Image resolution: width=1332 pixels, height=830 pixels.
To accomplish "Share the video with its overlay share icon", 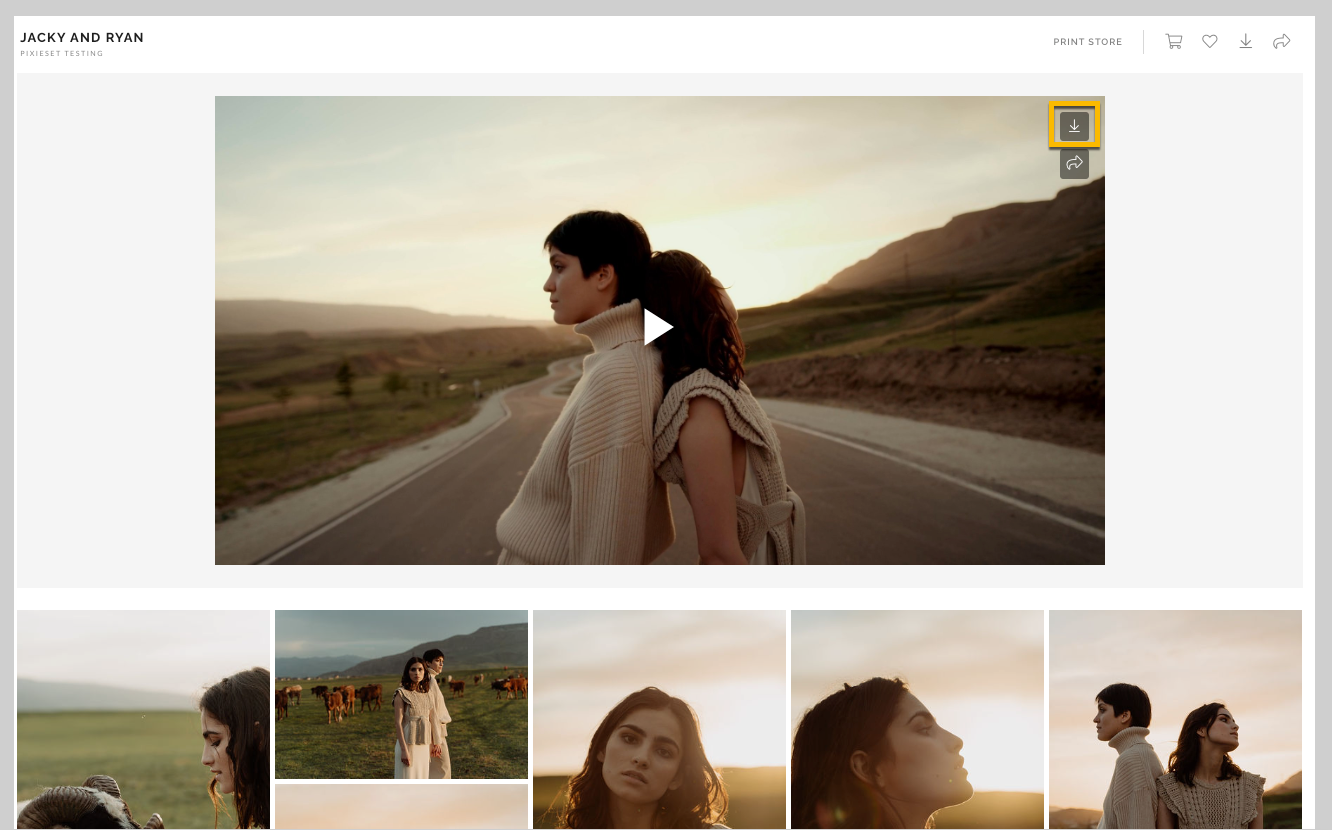I will pos(1075,163).
